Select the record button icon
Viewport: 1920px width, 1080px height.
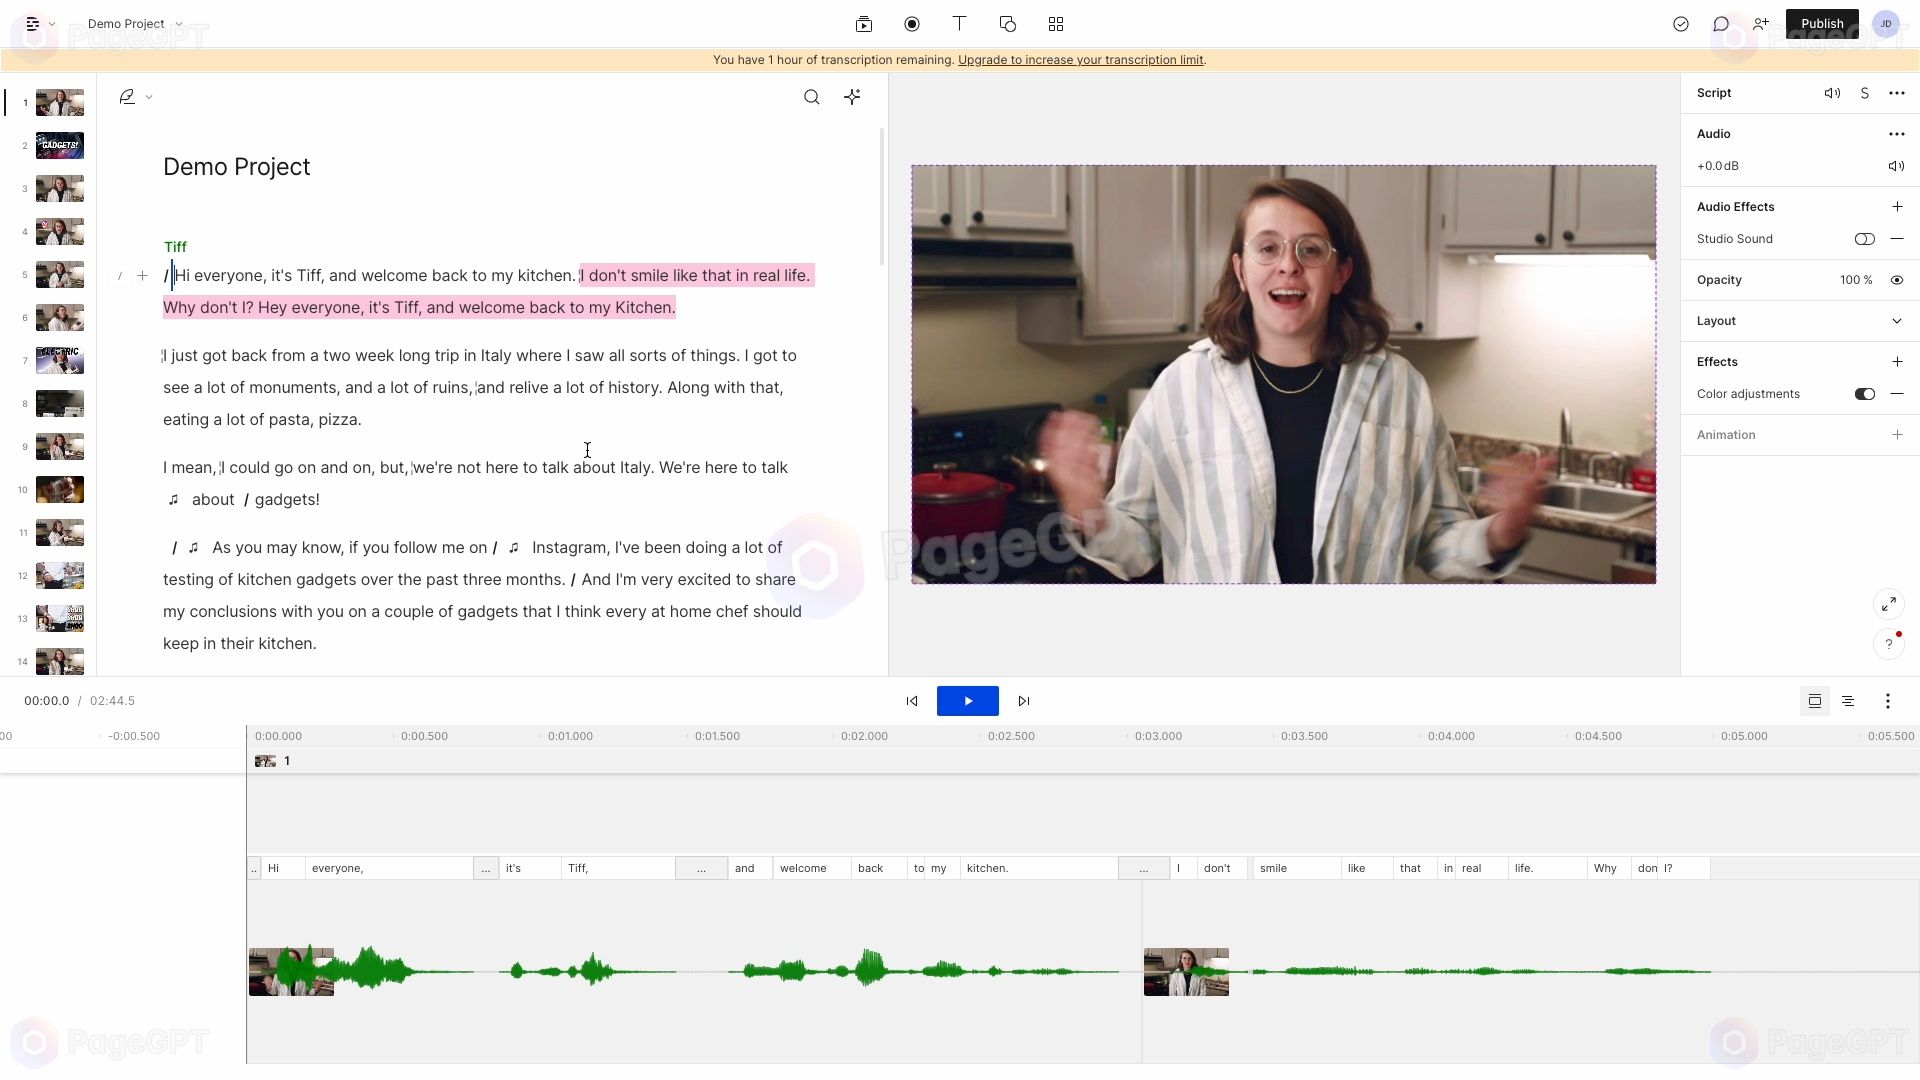pos(913,24)
